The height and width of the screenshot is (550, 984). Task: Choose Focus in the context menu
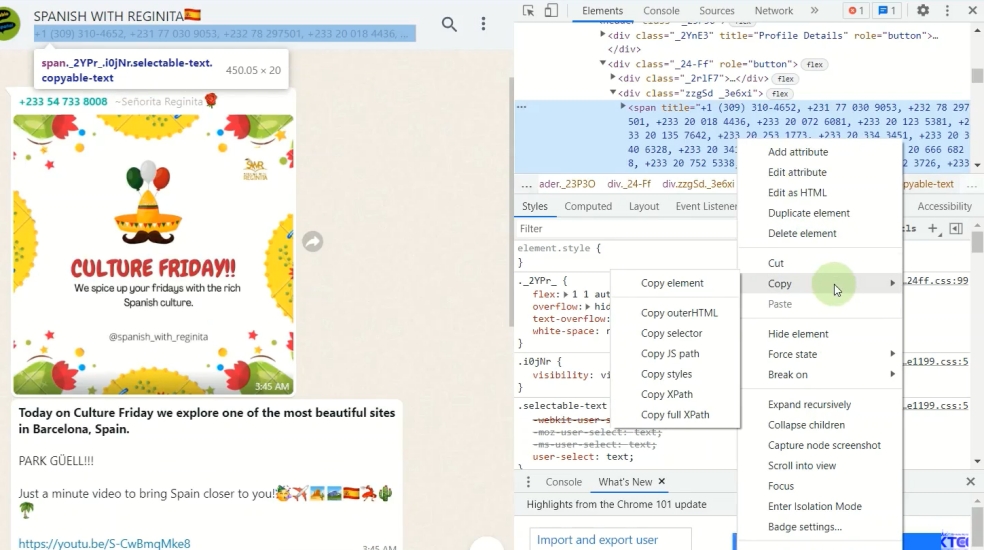point(820,486)
